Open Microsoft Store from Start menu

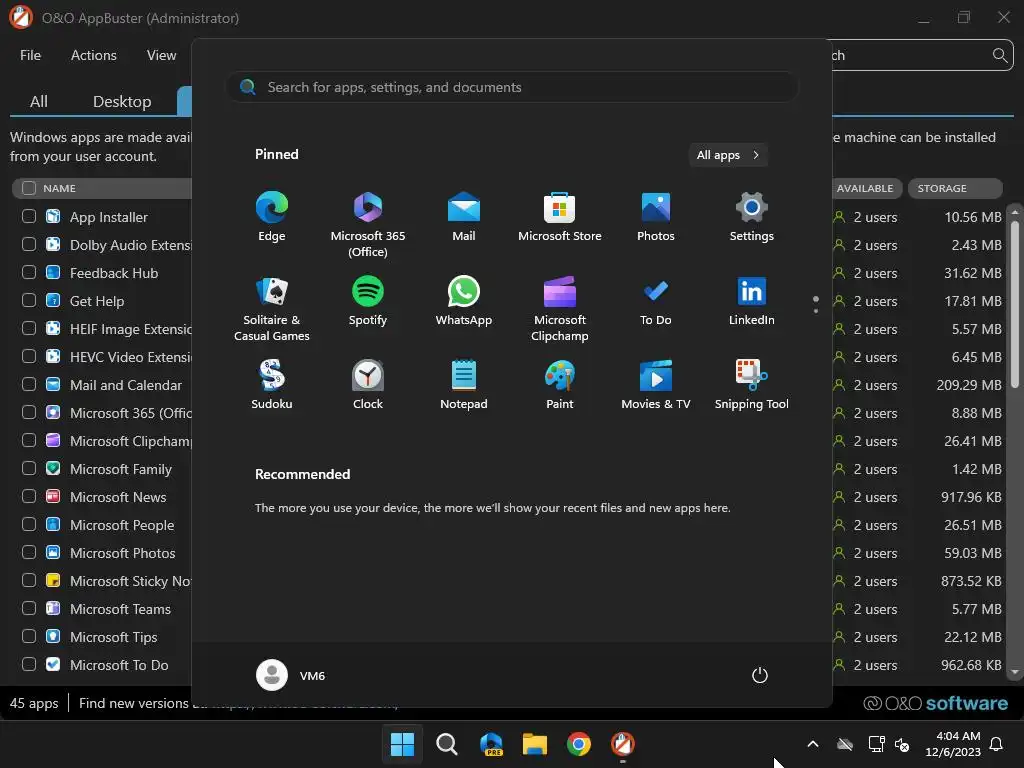(x=560, y=217)
